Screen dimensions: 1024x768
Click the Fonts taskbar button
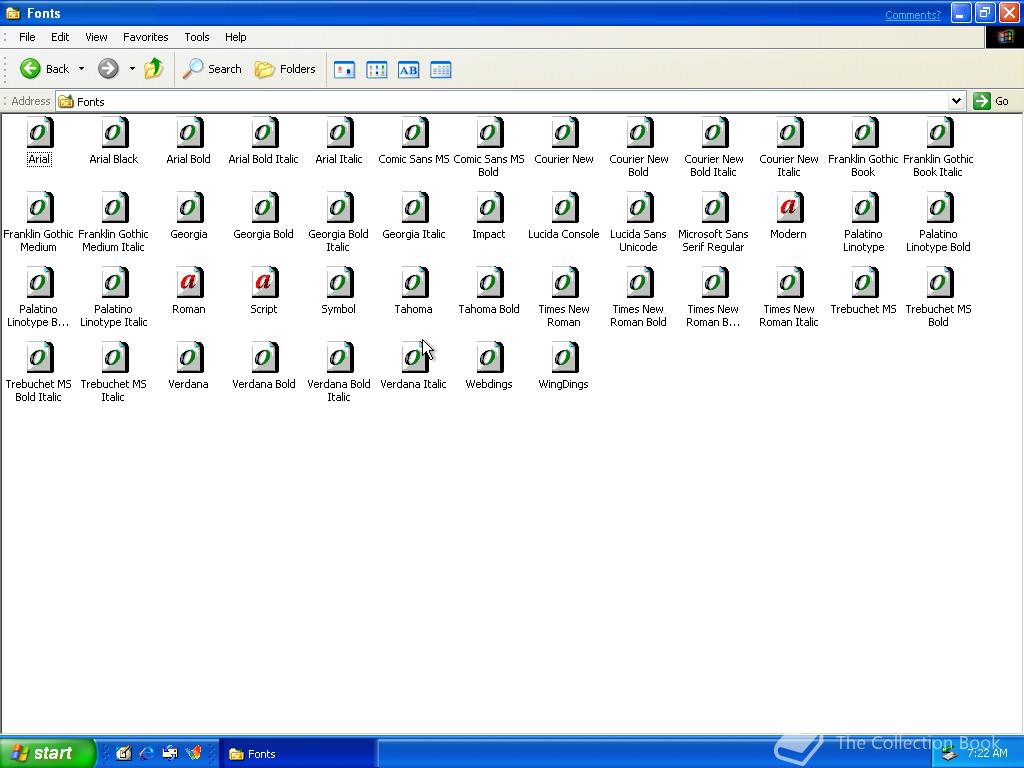tap(297, 754)
